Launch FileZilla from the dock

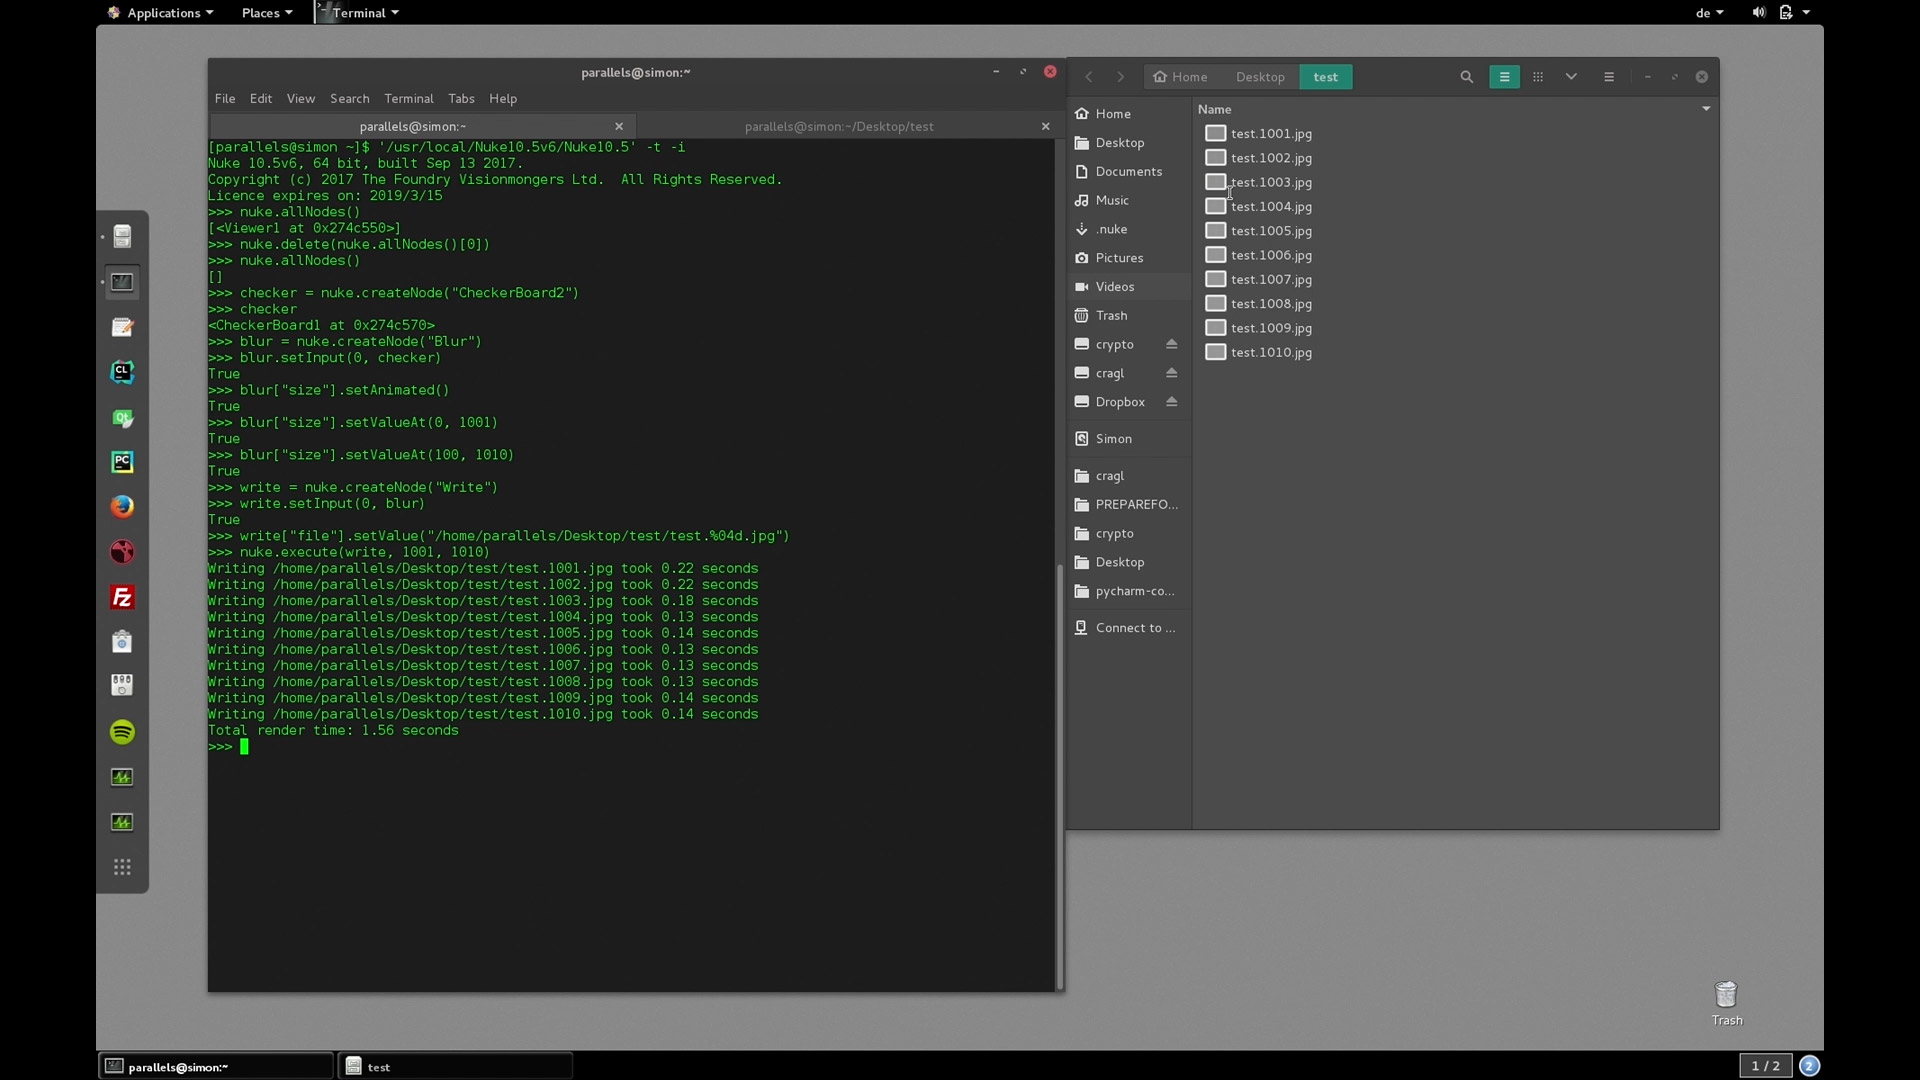click(x=122, y=597)
